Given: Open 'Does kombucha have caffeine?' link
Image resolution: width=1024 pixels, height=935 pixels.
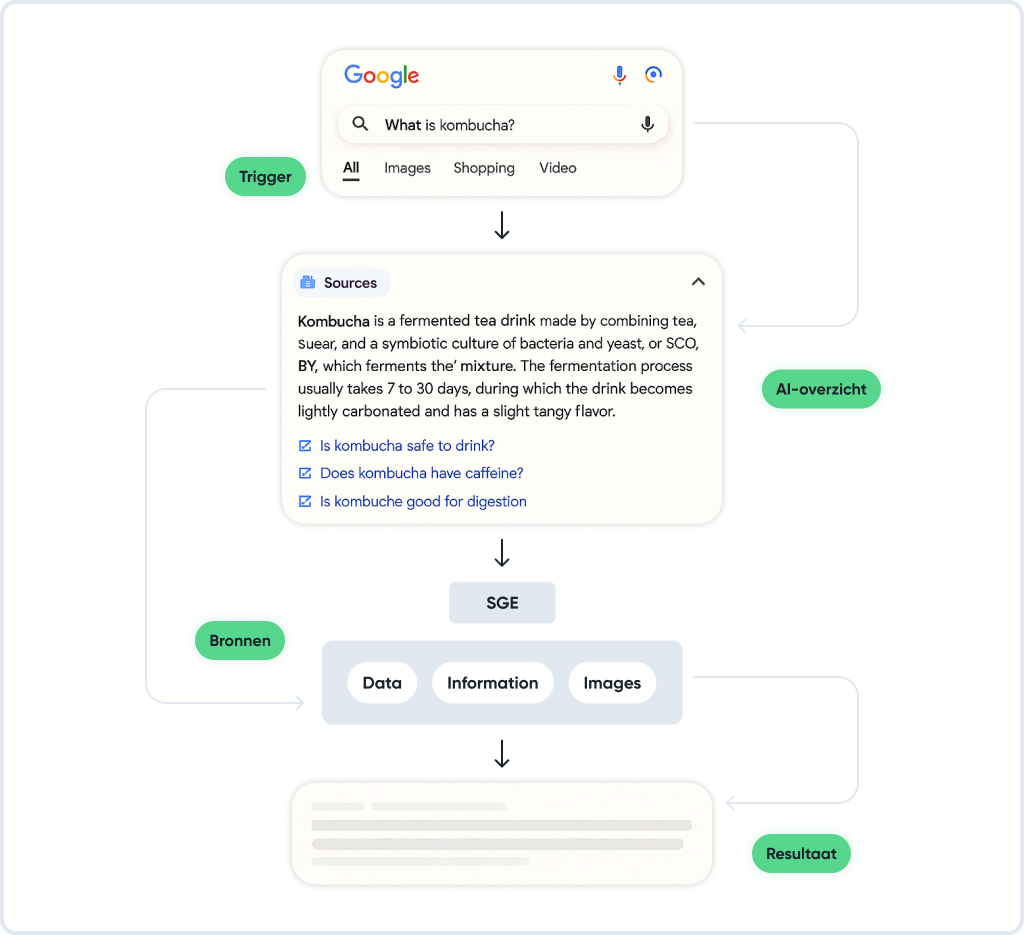Looking at the screenshot, I should [421, 473].
